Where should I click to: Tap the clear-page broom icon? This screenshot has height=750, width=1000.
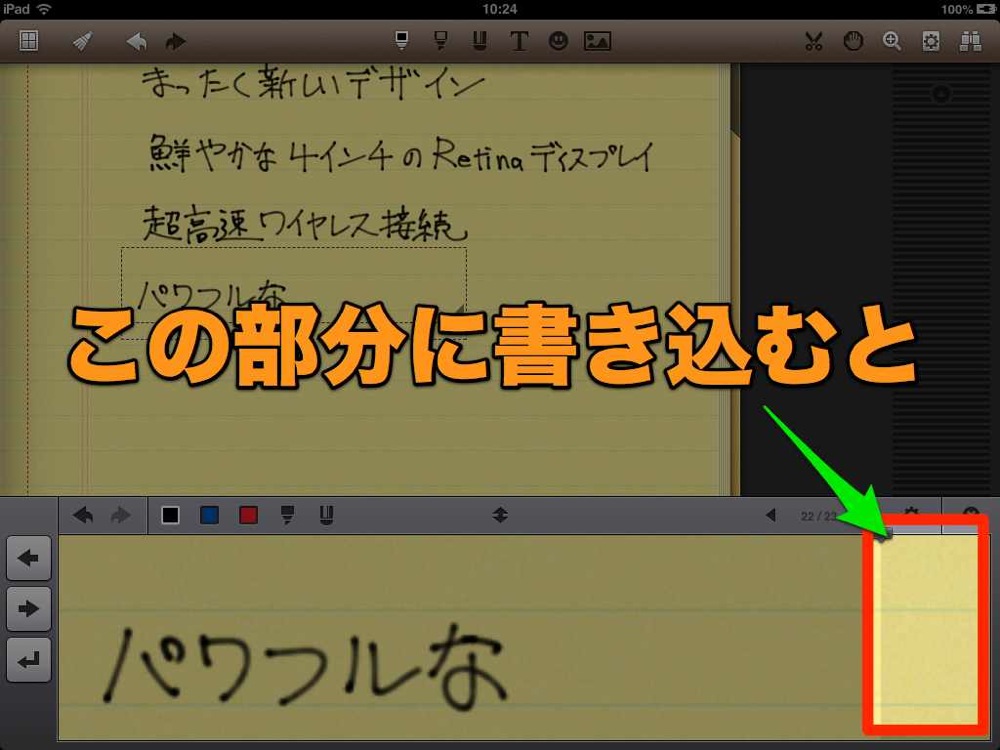coord(82,41)
